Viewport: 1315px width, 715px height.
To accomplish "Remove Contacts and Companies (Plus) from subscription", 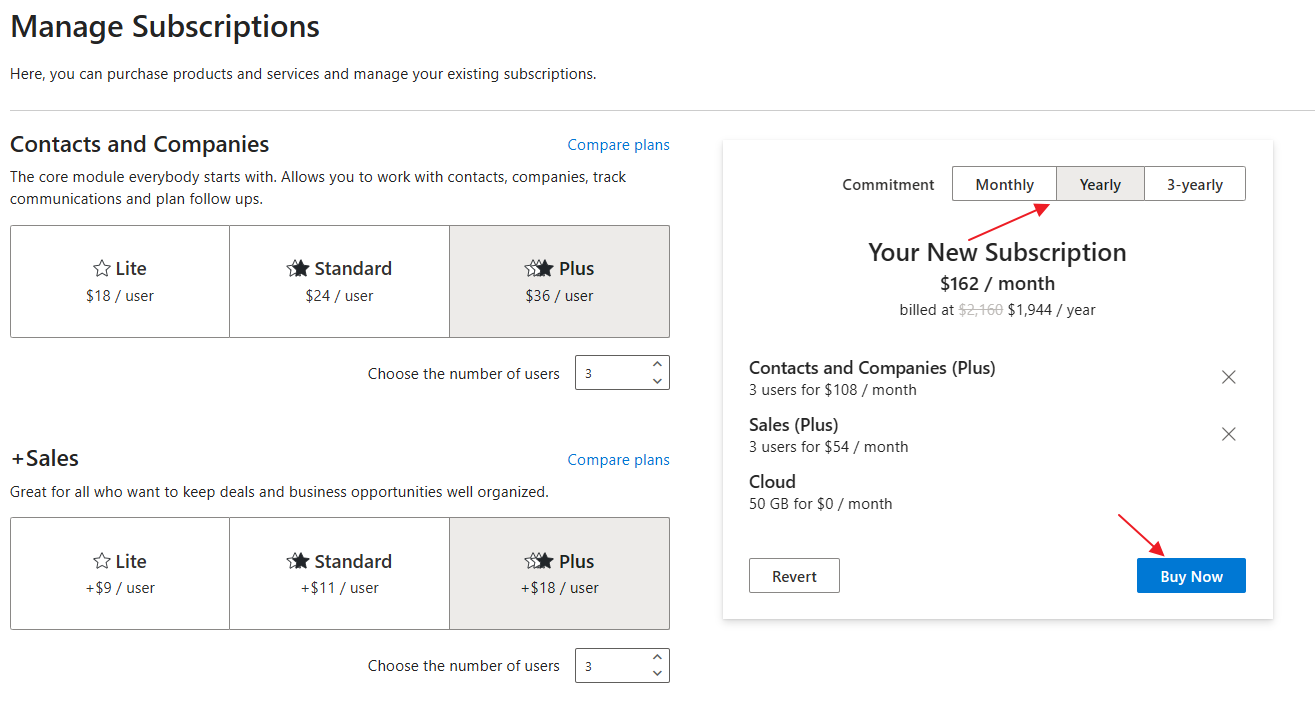I will (x=1229, y=377).
